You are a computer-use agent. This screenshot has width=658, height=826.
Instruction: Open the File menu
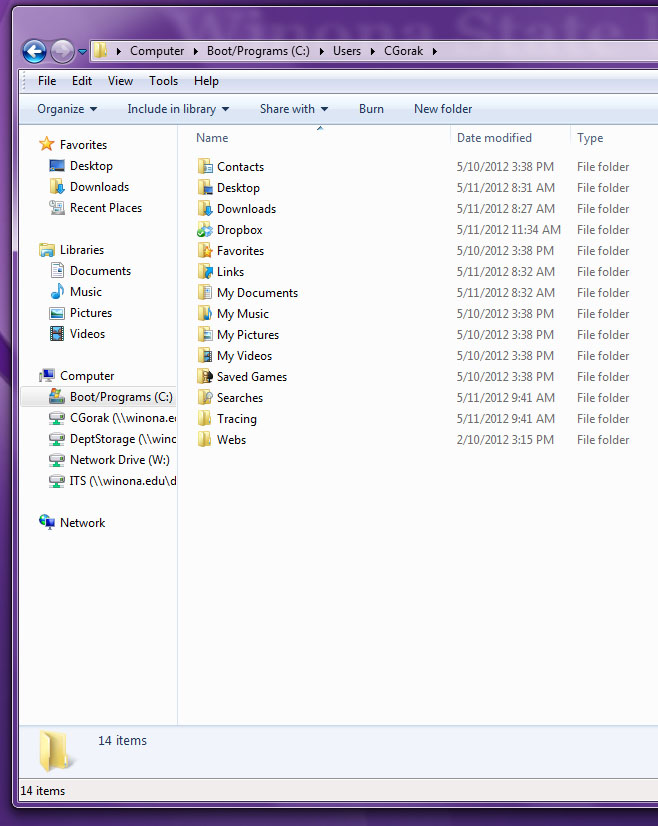tap(47, 81)
